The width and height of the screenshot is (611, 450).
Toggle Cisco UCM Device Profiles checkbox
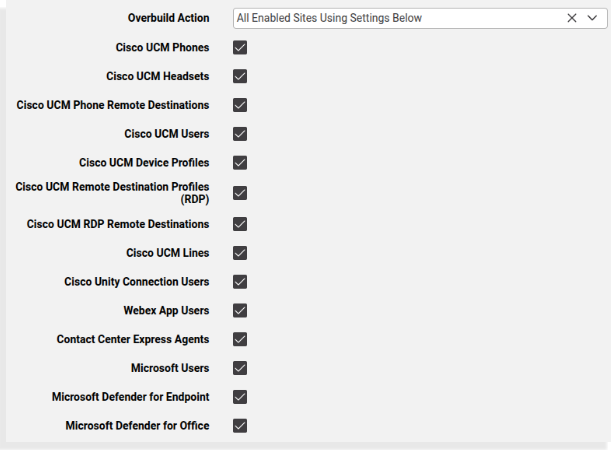[x=240, y=163]
